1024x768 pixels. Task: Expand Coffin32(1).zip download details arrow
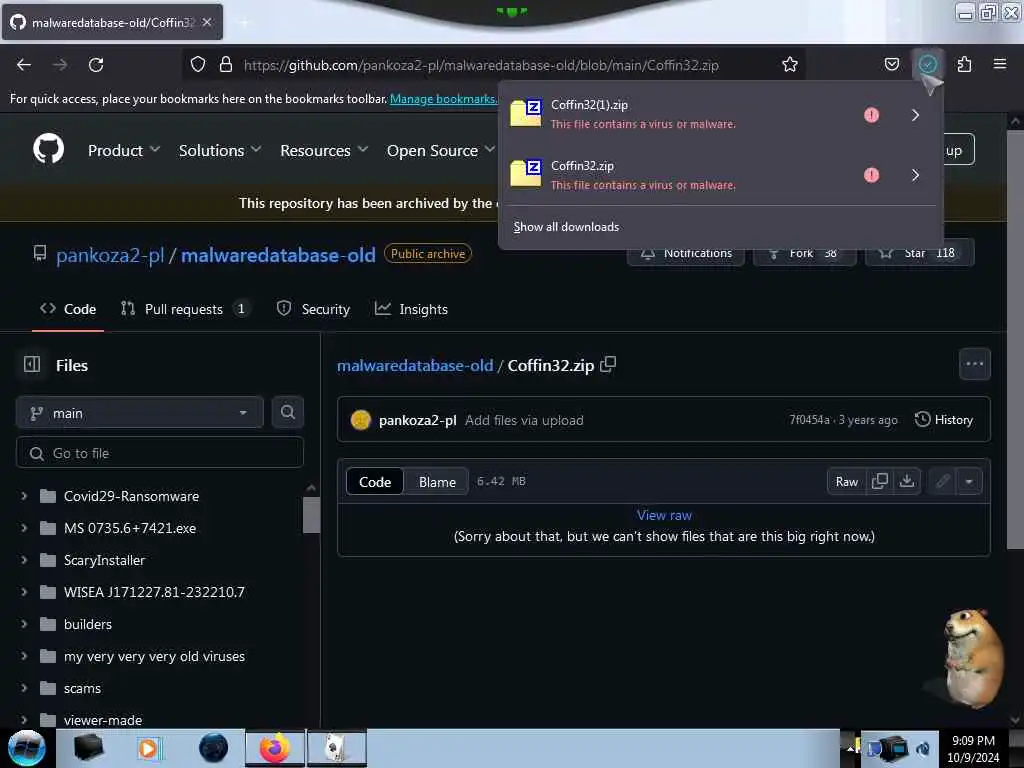[916, 115]
